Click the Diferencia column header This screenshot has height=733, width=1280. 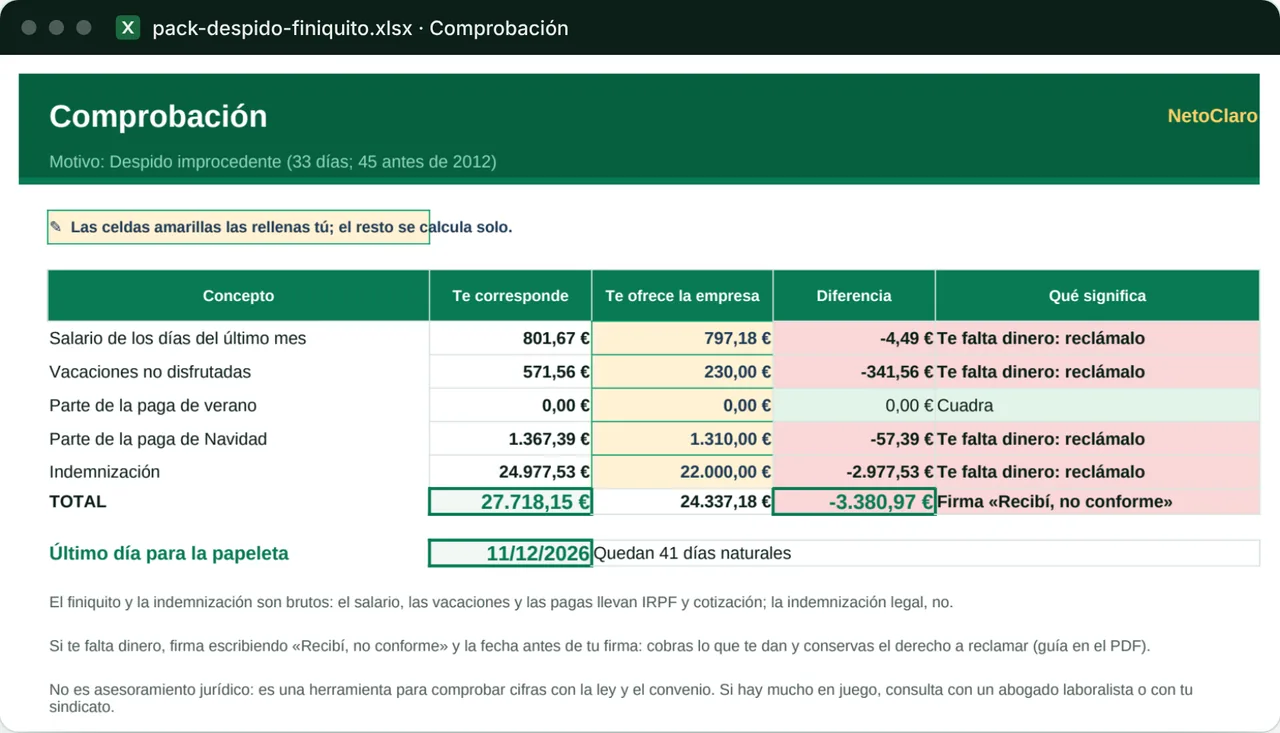[x=854, y=295]
